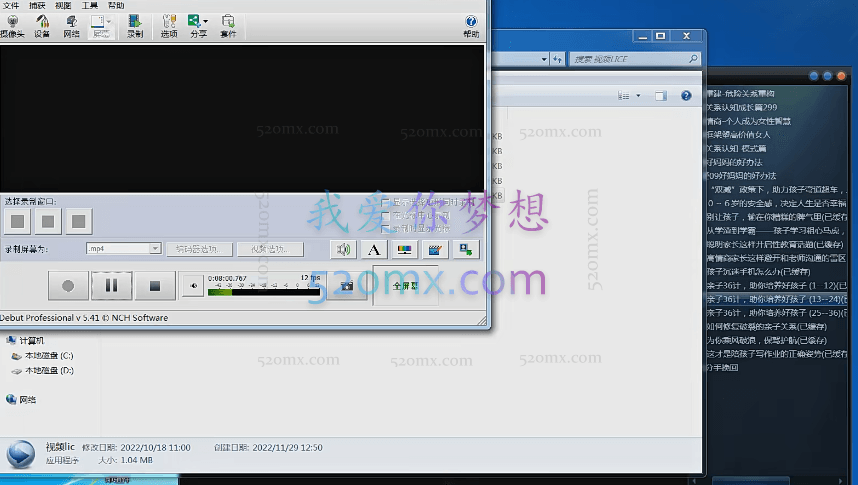Open color adjustments icon
Image resolution: width=858 pixels, height=485 pixels.
(x=404, y=249)
